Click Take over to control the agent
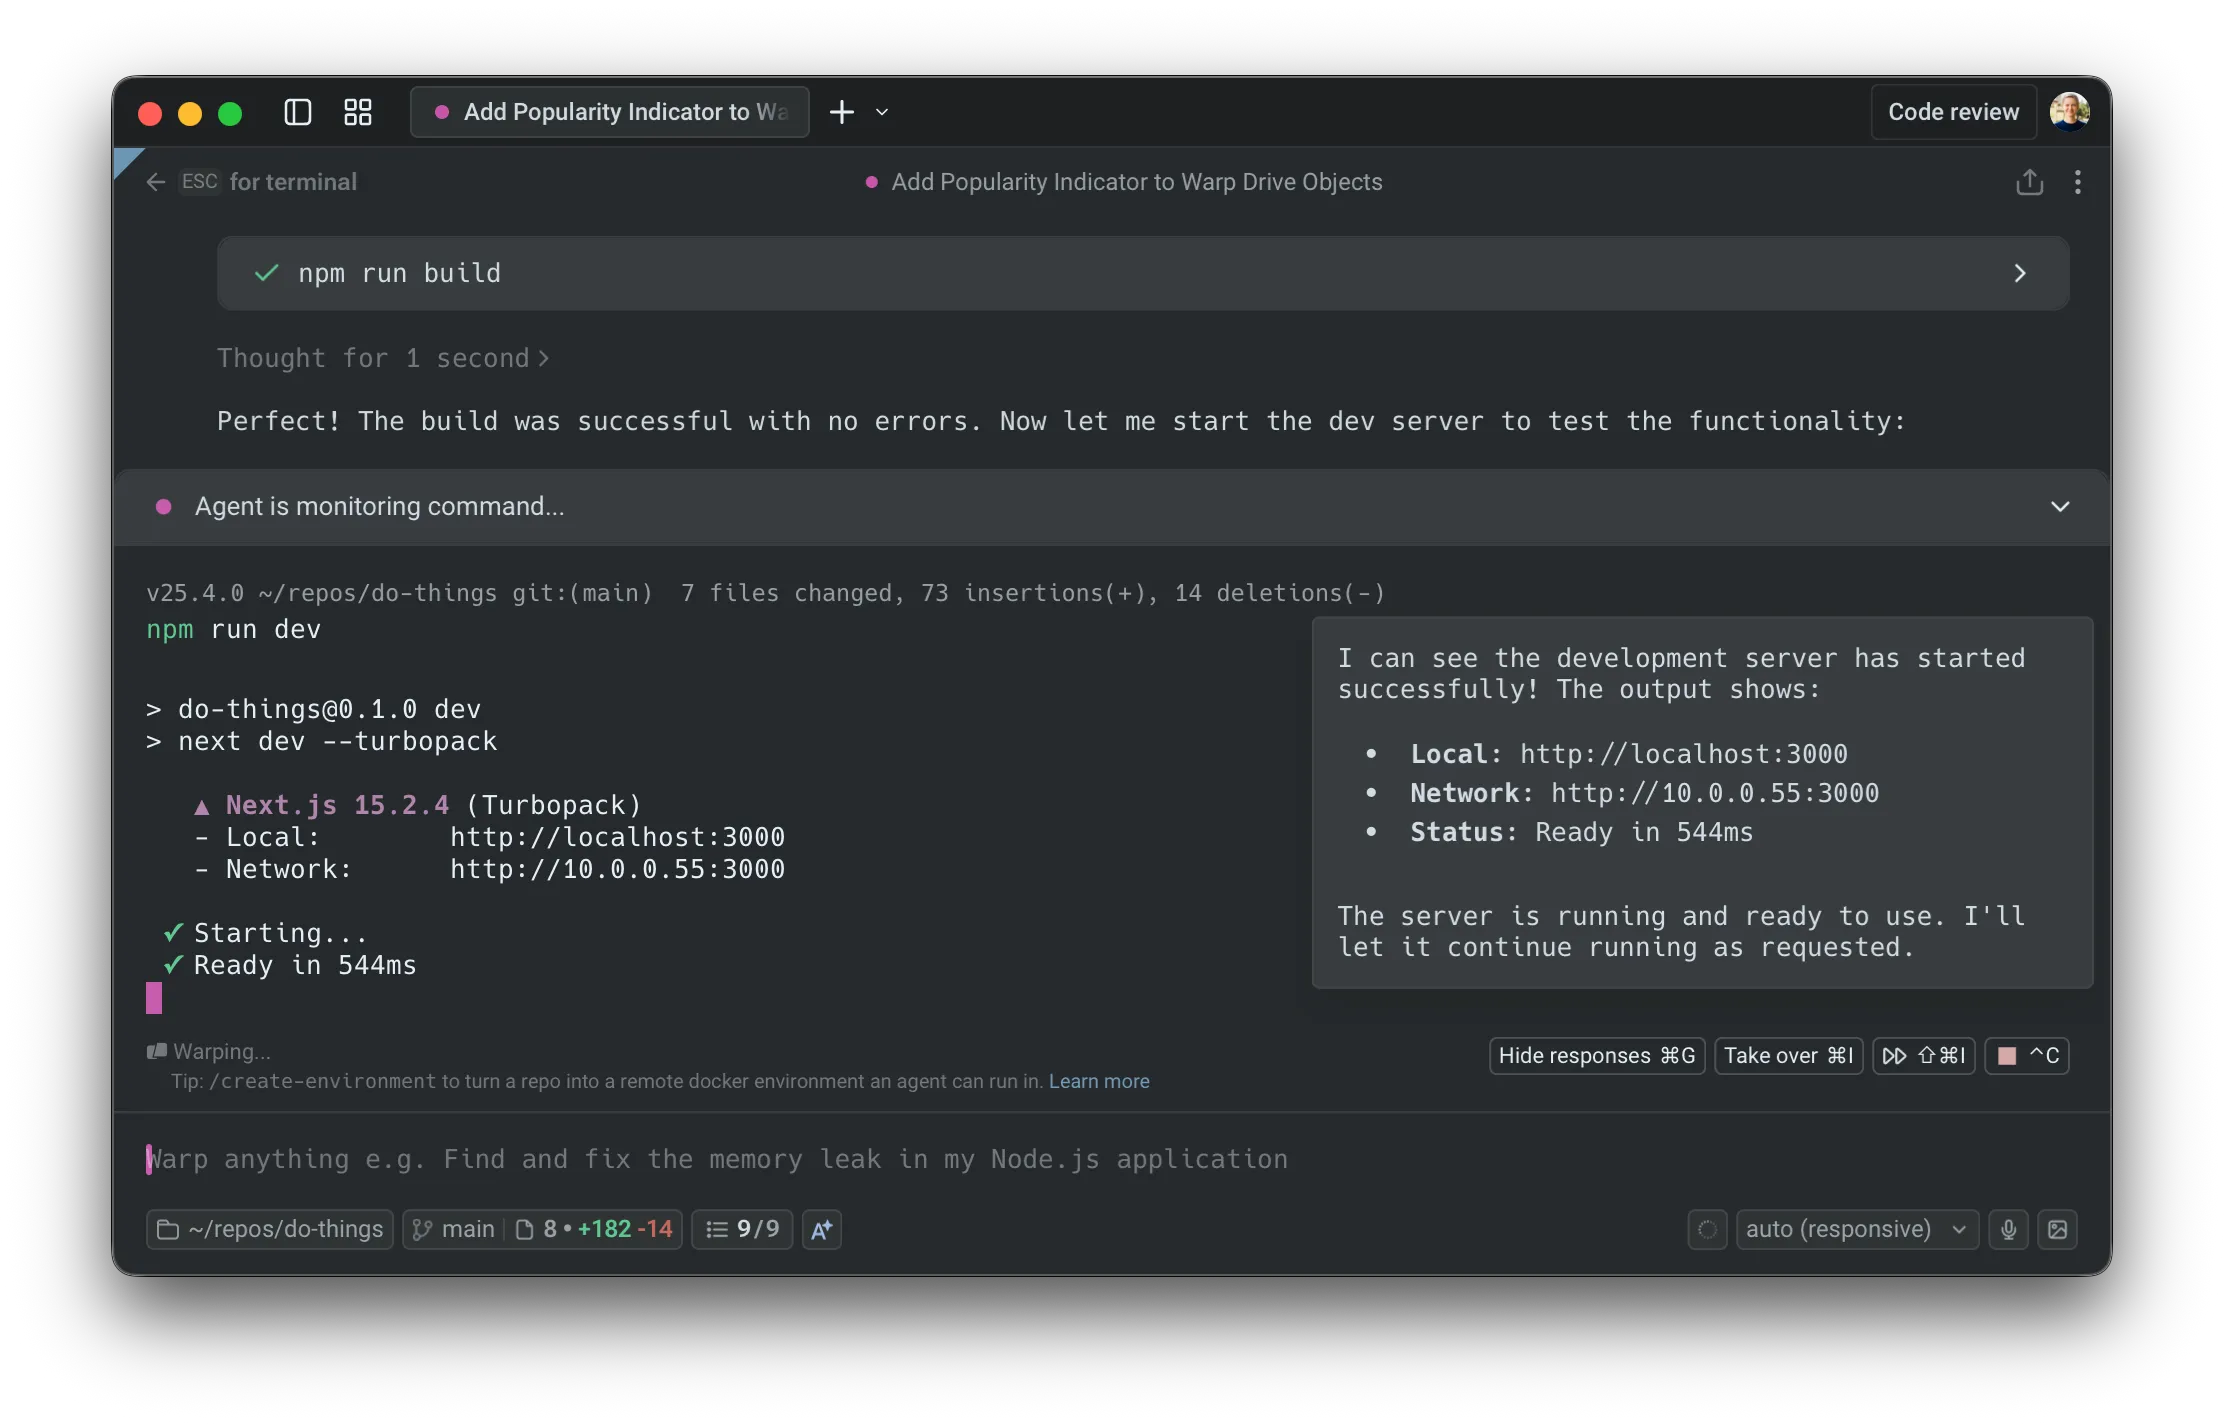The height and width of the screenshot is (1424, 2224). point(1788,1055)
